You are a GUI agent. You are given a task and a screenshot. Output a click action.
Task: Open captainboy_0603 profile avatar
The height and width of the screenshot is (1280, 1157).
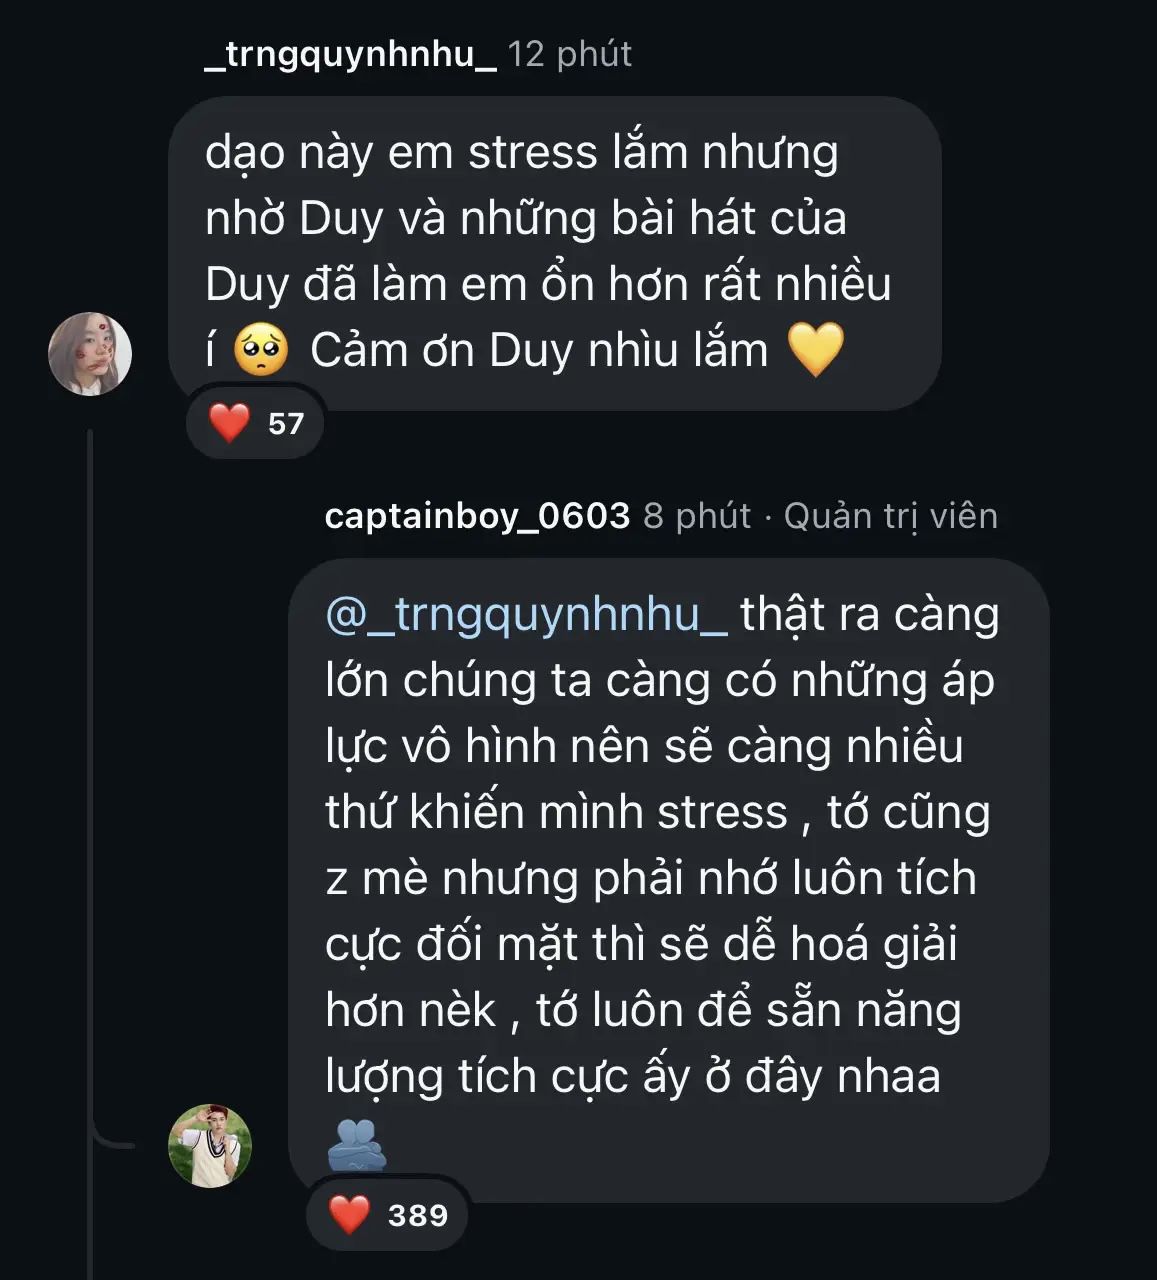tap(210, 1146)
